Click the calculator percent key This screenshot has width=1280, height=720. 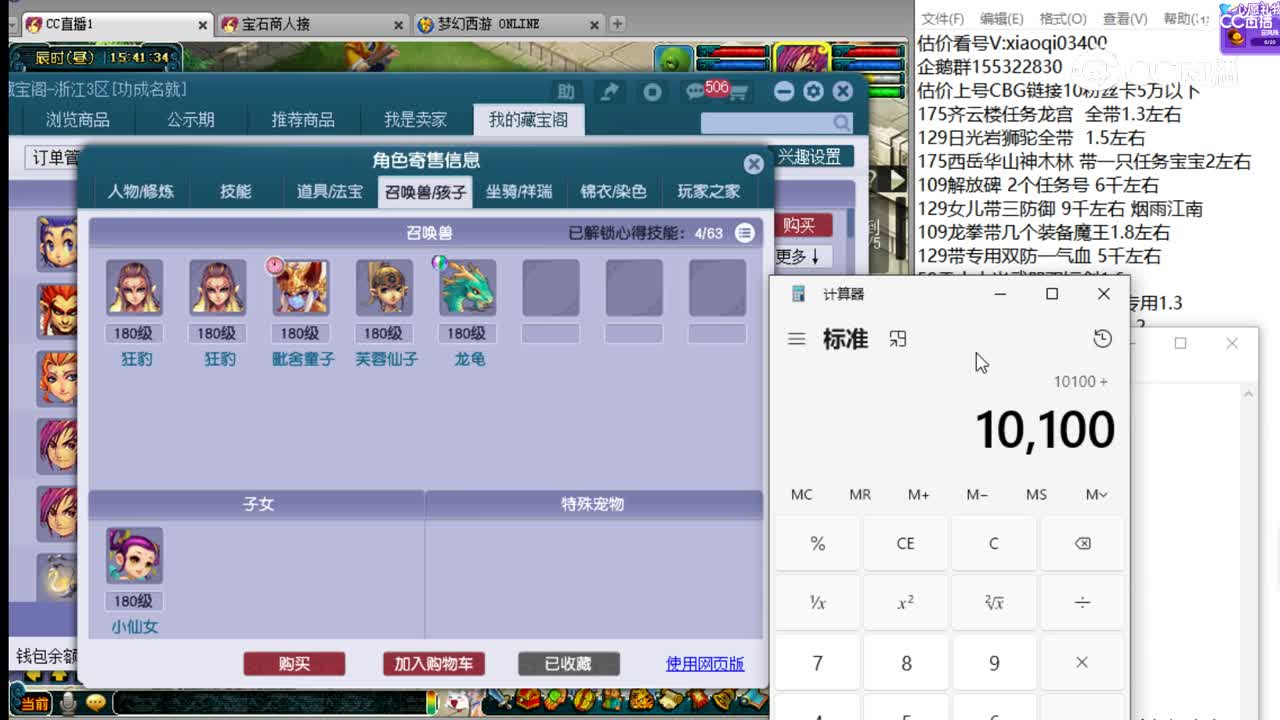tap(817, 543)
